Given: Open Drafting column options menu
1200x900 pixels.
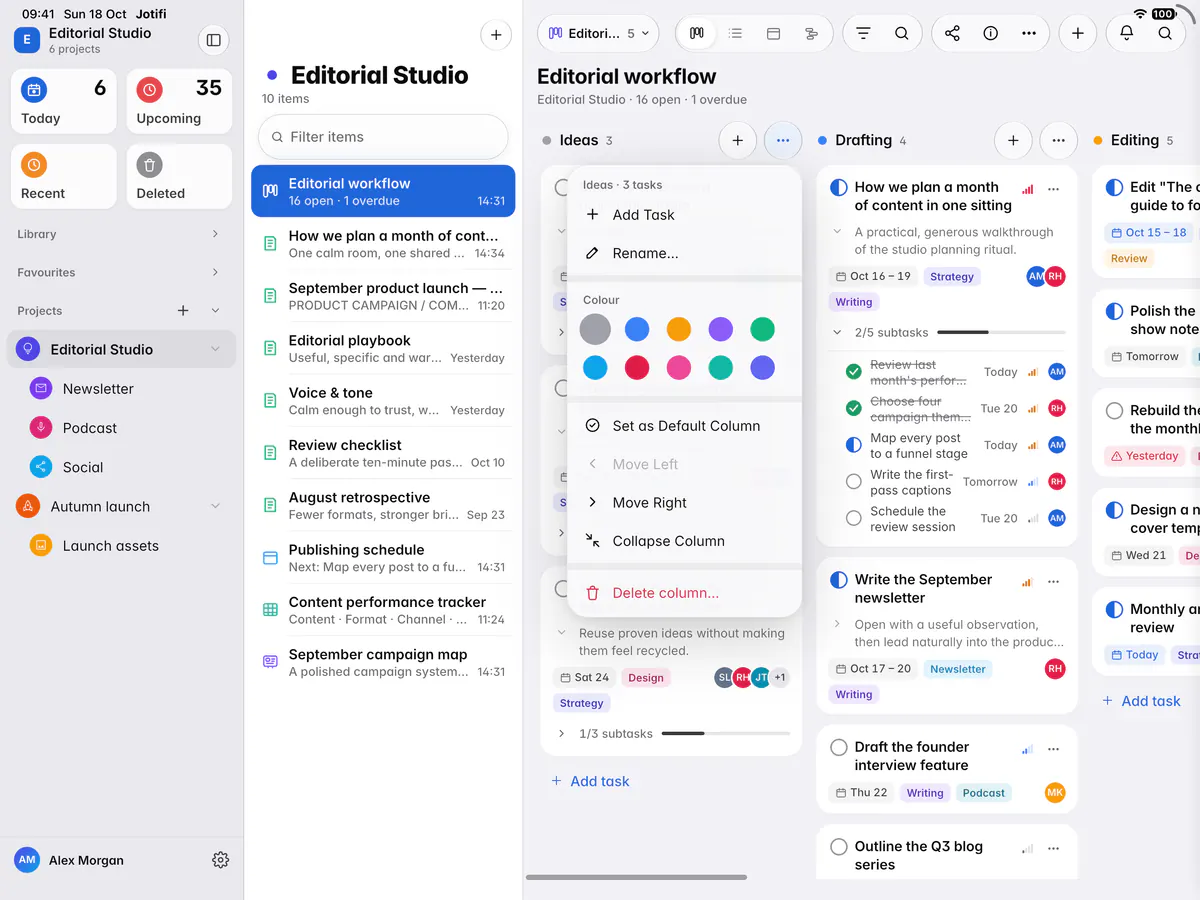Looking at the screenshot, I should coord(1058,141).
